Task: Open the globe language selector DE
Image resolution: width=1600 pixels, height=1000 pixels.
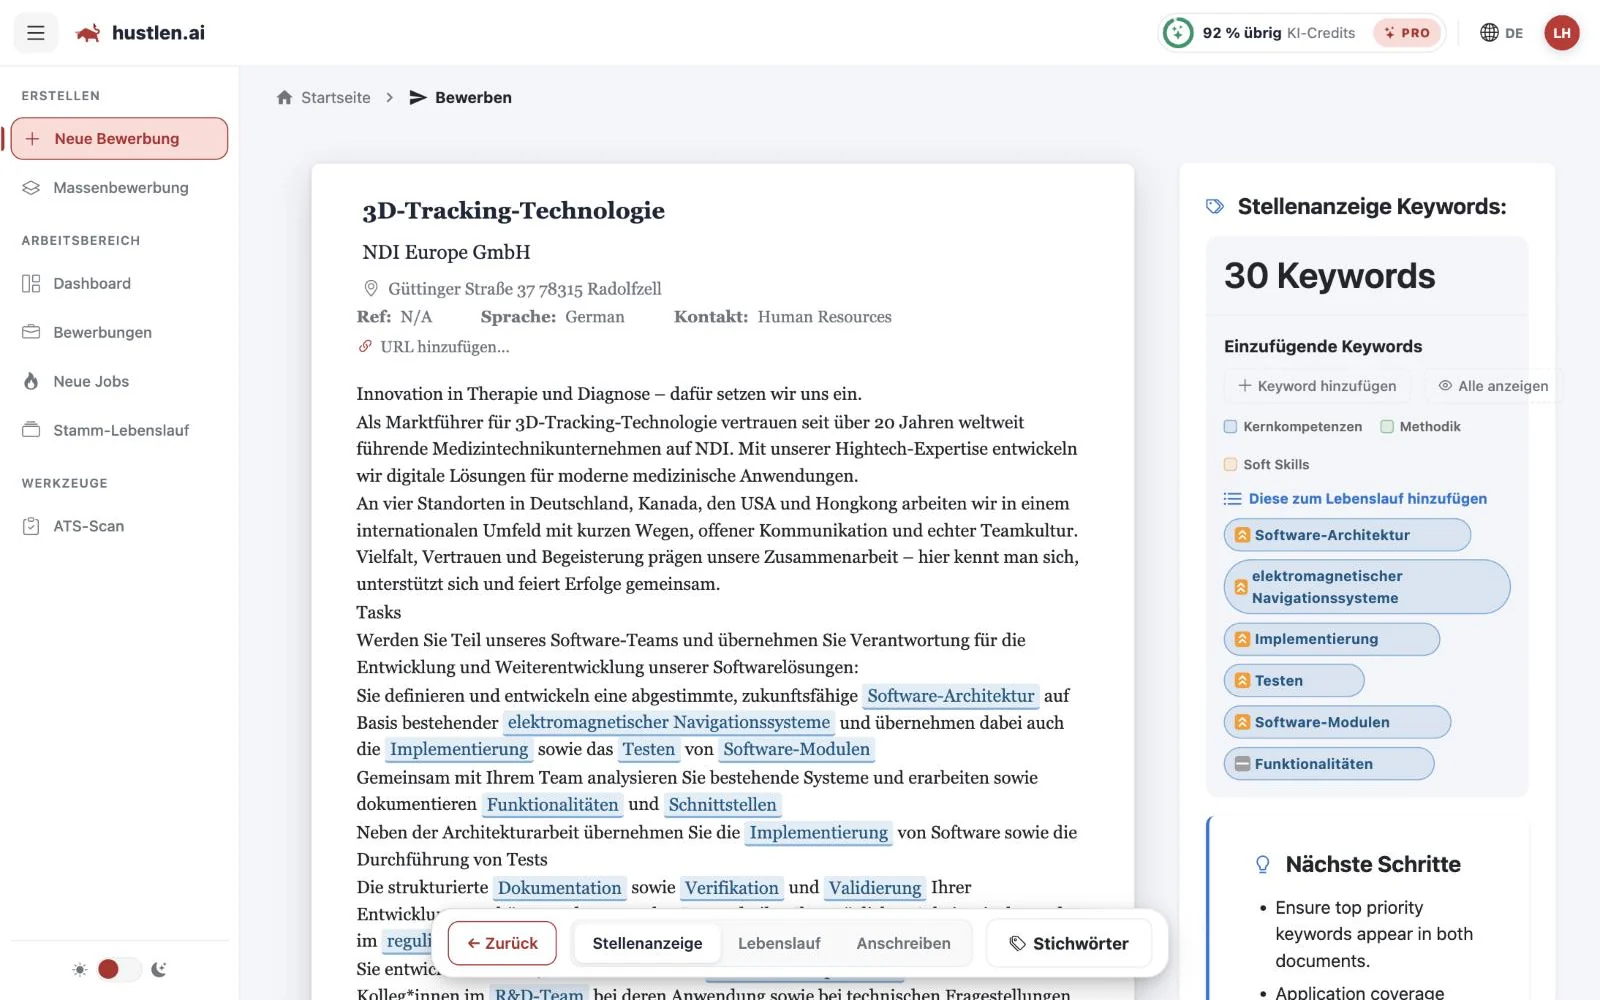Action: (x=1501, y=33)
